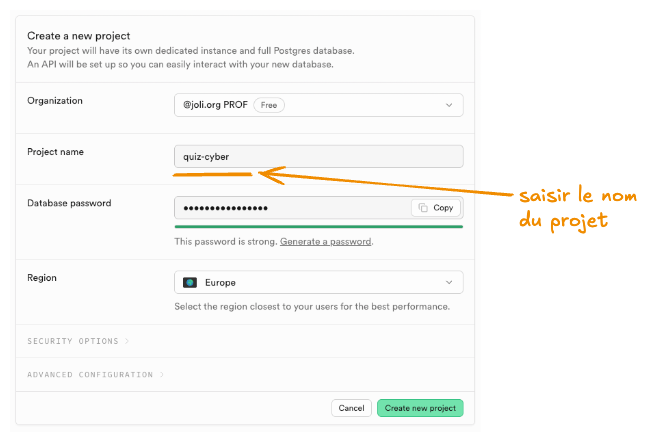Click the Europe region globe icon
The image size is (647, 442).
[190, 283]
